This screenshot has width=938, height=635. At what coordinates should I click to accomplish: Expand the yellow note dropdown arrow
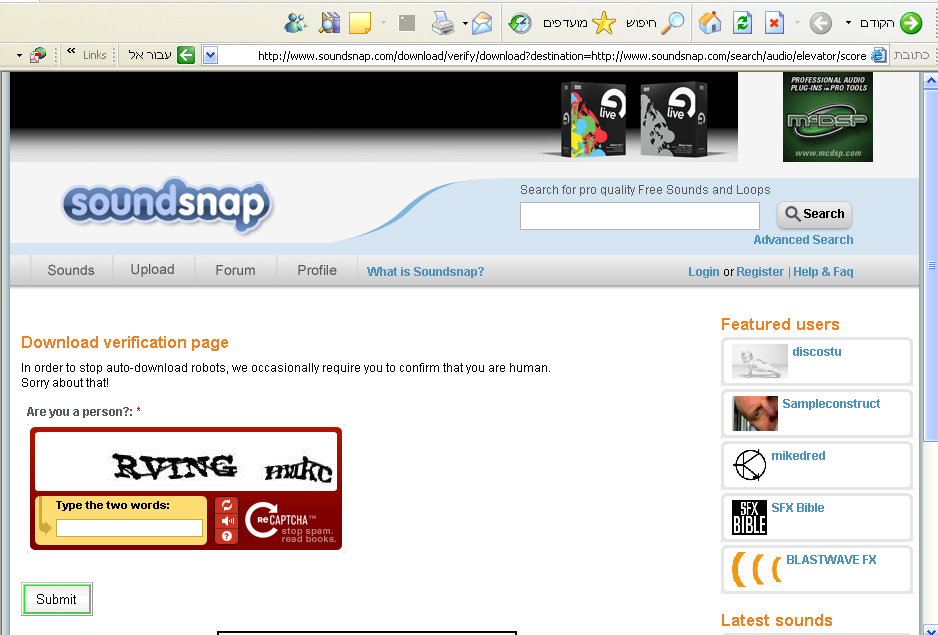(383, 23)
